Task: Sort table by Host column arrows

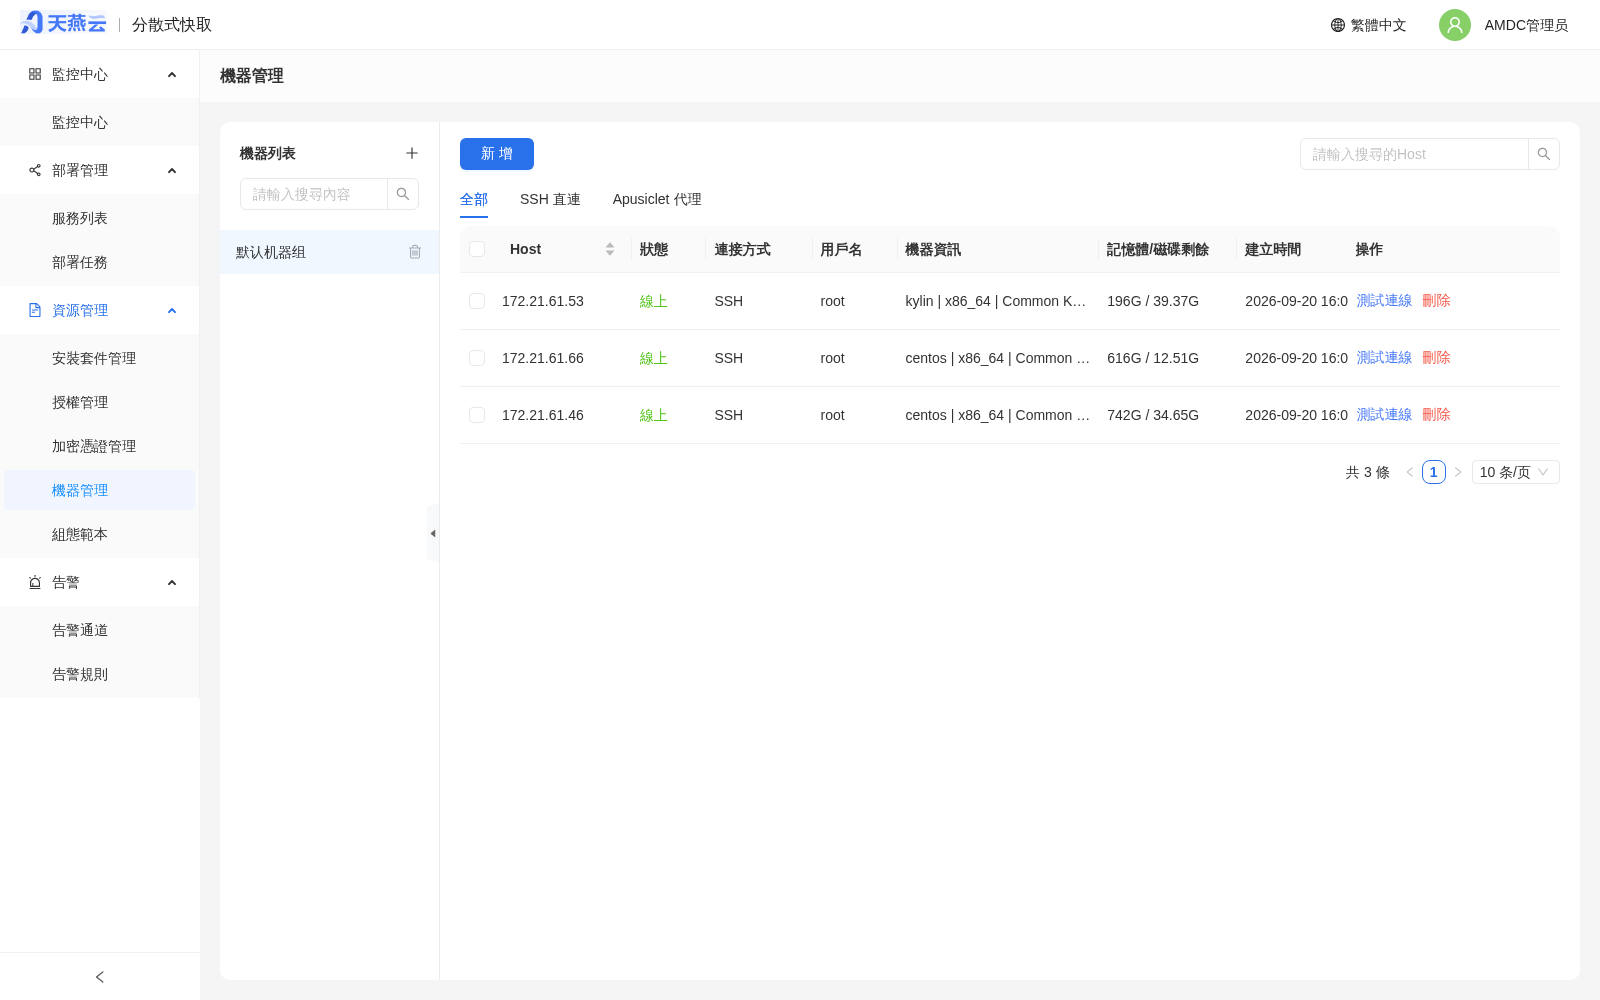Action: tap(610, 249)
